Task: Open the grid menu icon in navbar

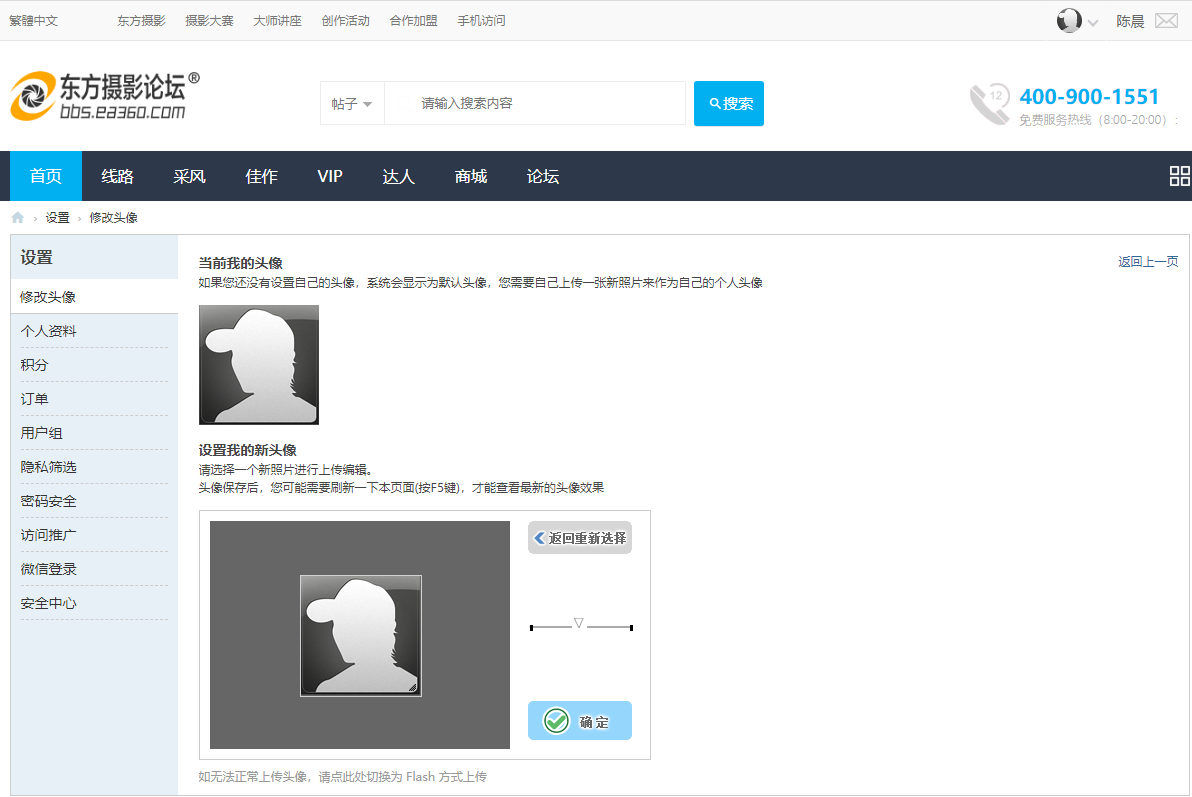Action: point(1179,176)
